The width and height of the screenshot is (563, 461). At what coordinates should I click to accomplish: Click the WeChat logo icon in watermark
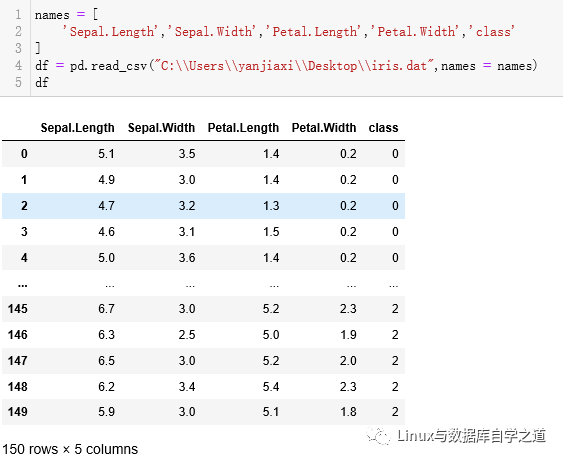(378, 436)
